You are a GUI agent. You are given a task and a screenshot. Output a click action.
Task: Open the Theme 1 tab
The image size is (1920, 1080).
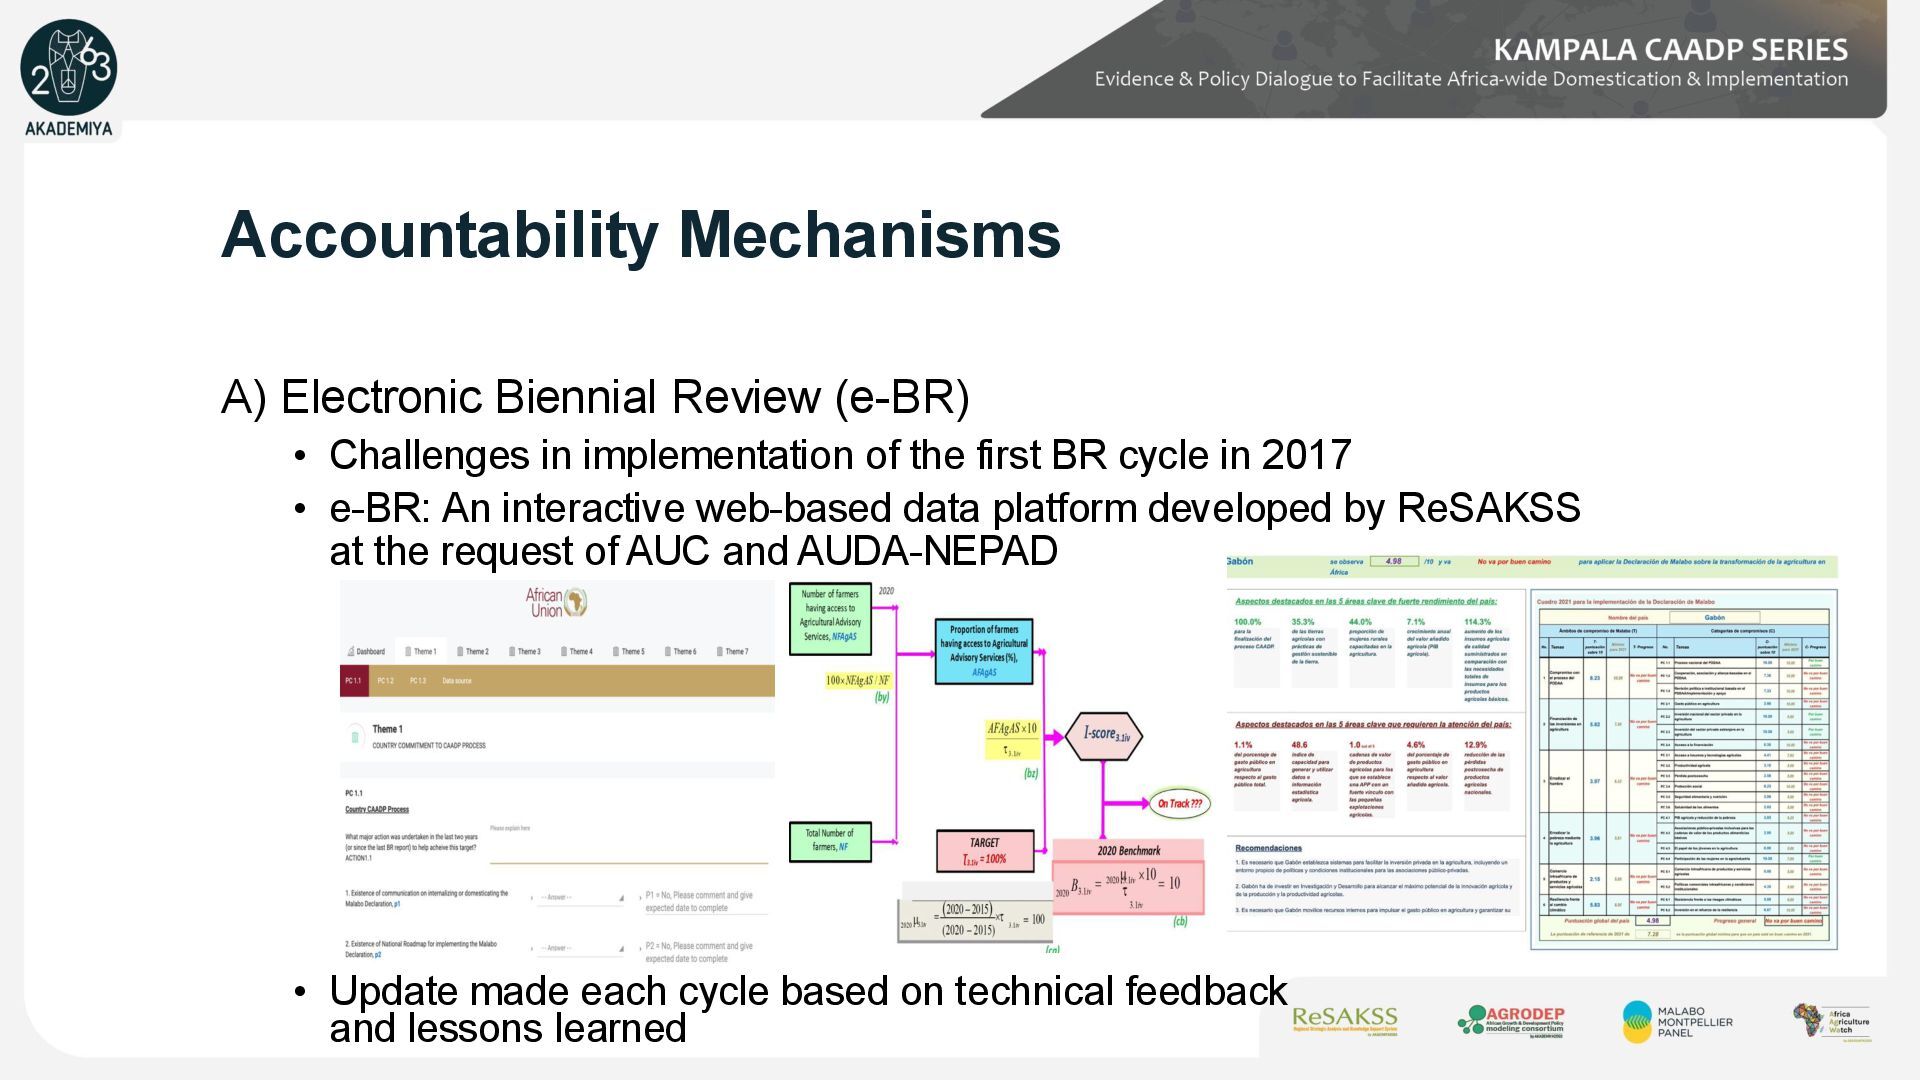pyautogui.click(x=420, y=651)
